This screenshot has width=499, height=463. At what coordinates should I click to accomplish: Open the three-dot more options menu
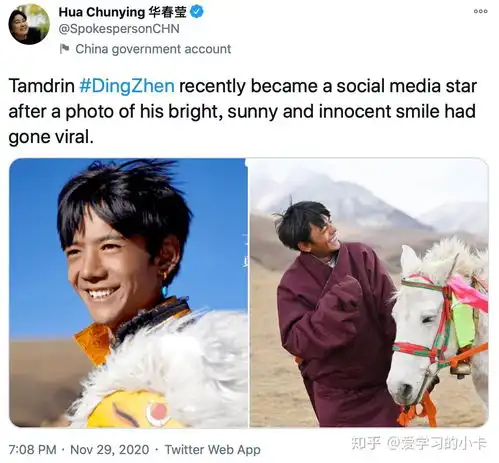(x=480, y=11)
